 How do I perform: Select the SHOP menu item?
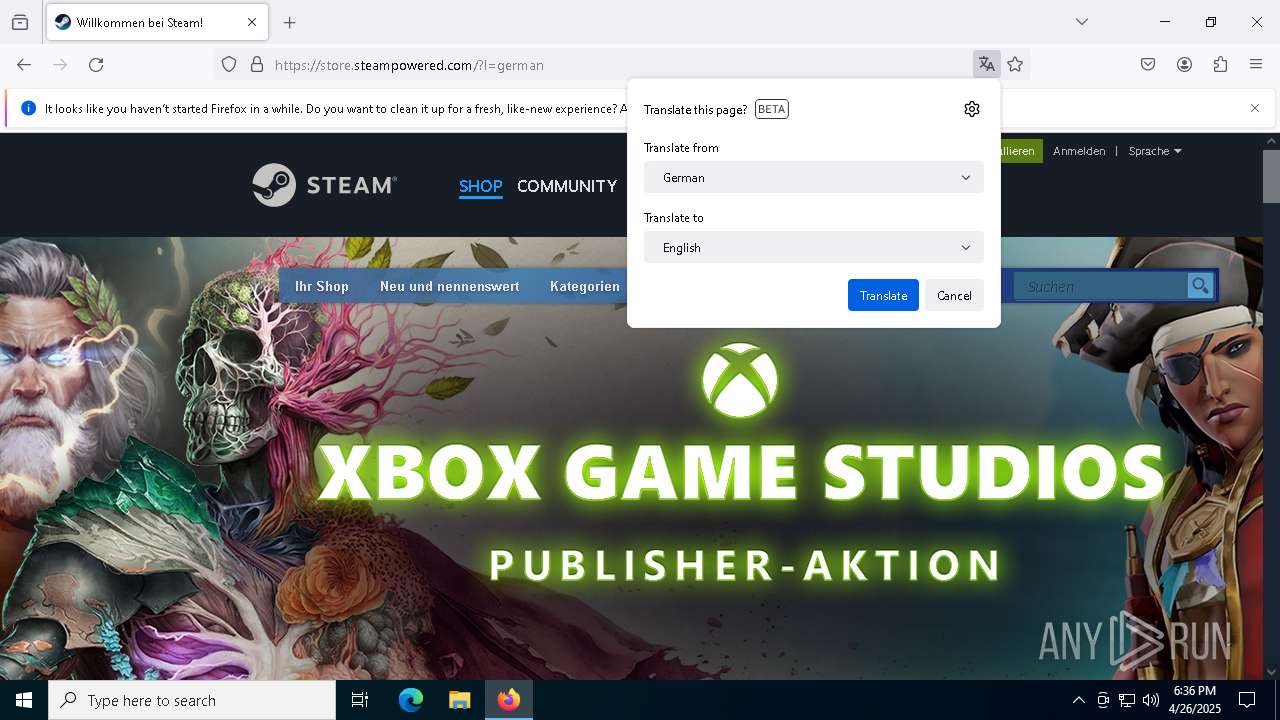[x=480, y=186]
